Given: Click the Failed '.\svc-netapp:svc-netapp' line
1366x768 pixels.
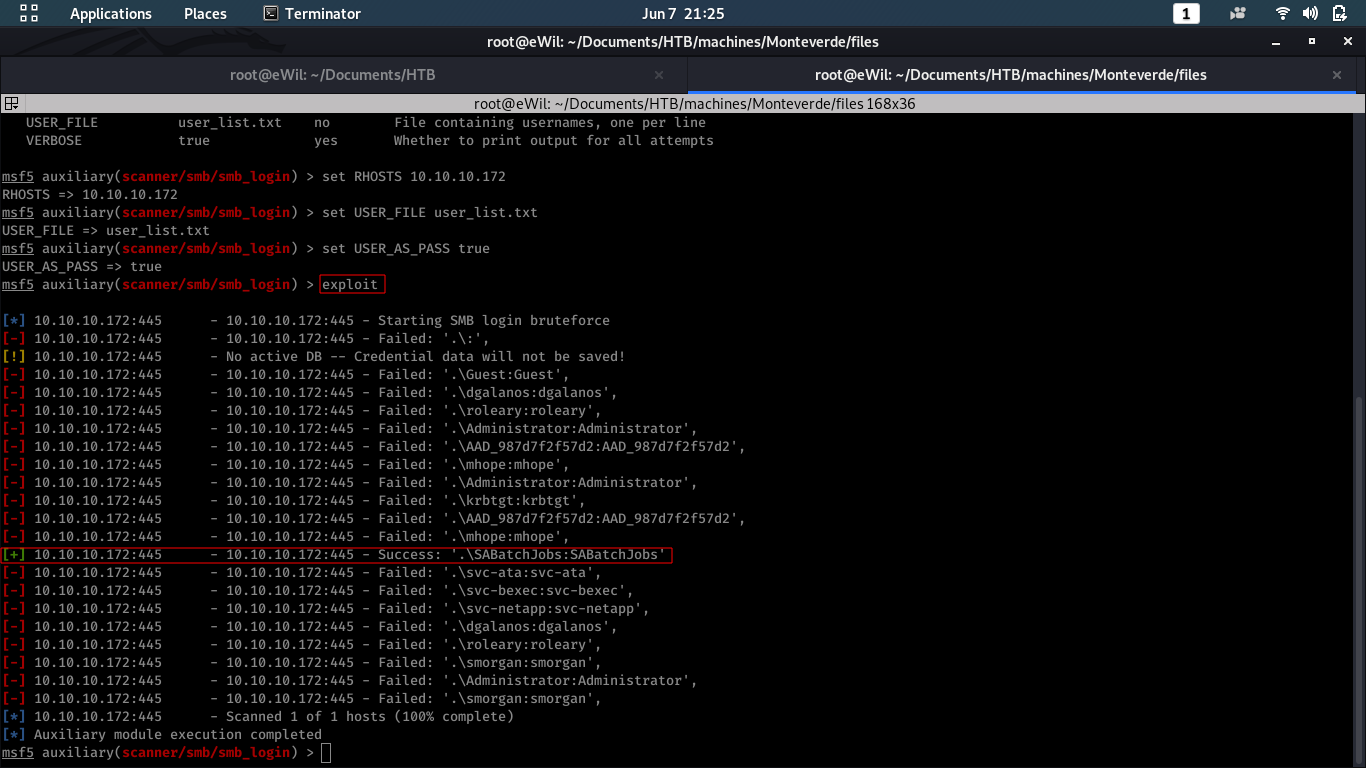Looking at the screenshot, I should [326, 609].
